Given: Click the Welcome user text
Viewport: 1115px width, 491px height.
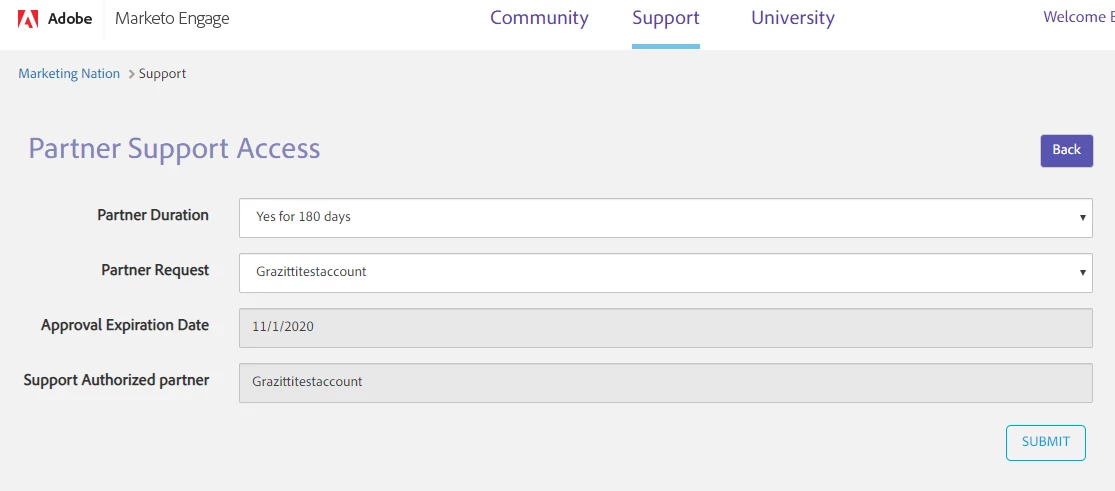Looking at the screenshot, I should 1079,17.
